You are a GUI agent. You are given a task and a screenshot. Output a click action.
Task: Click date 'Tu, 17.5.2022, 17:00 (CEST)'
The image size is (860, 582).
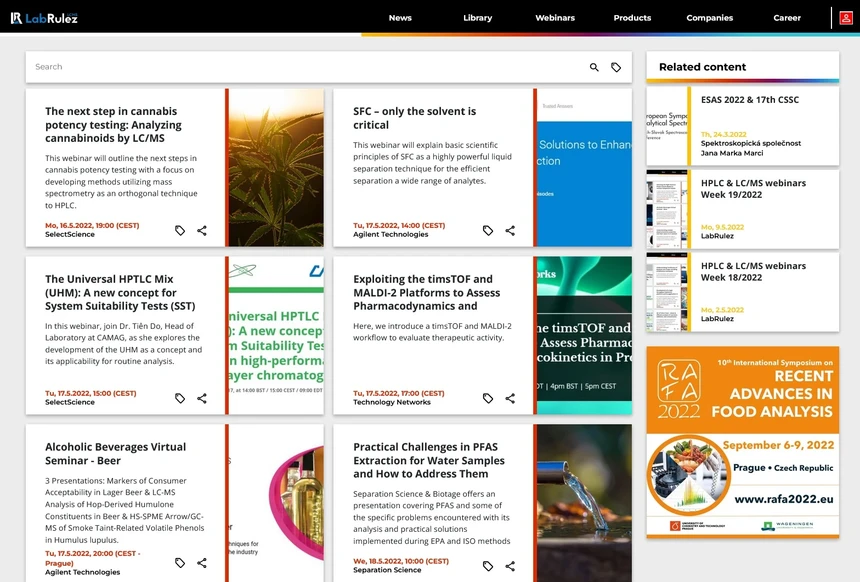coord(399,393)
